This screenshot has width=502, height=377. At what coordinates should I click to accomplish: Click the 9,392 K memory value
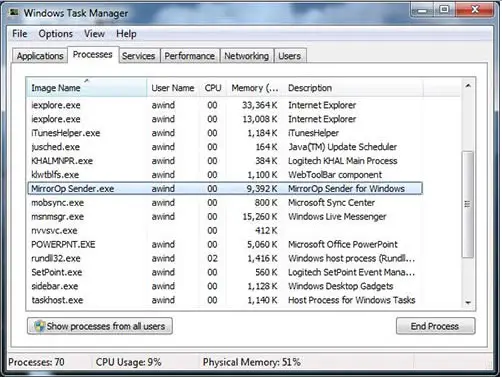(x=262, y=189)
